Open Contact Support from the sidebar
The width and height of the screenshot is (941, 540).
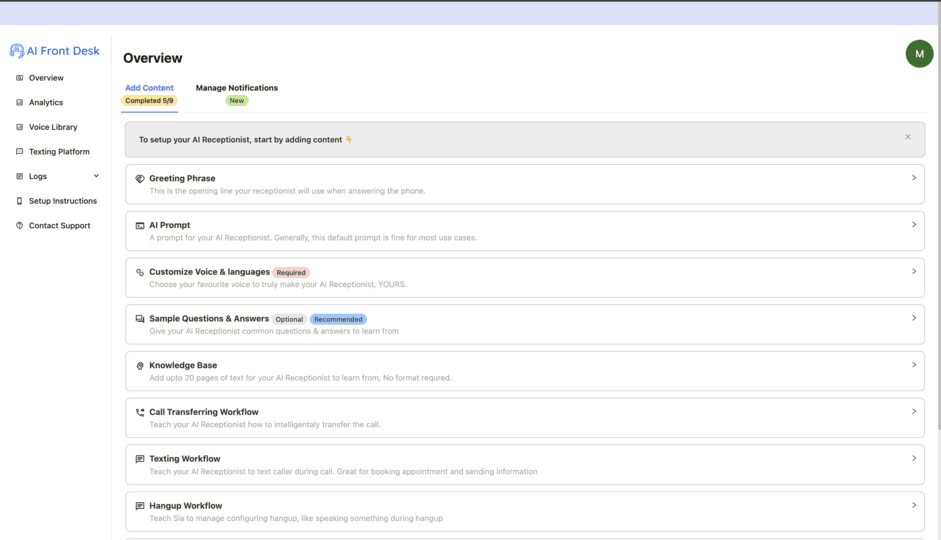[59, 226]
